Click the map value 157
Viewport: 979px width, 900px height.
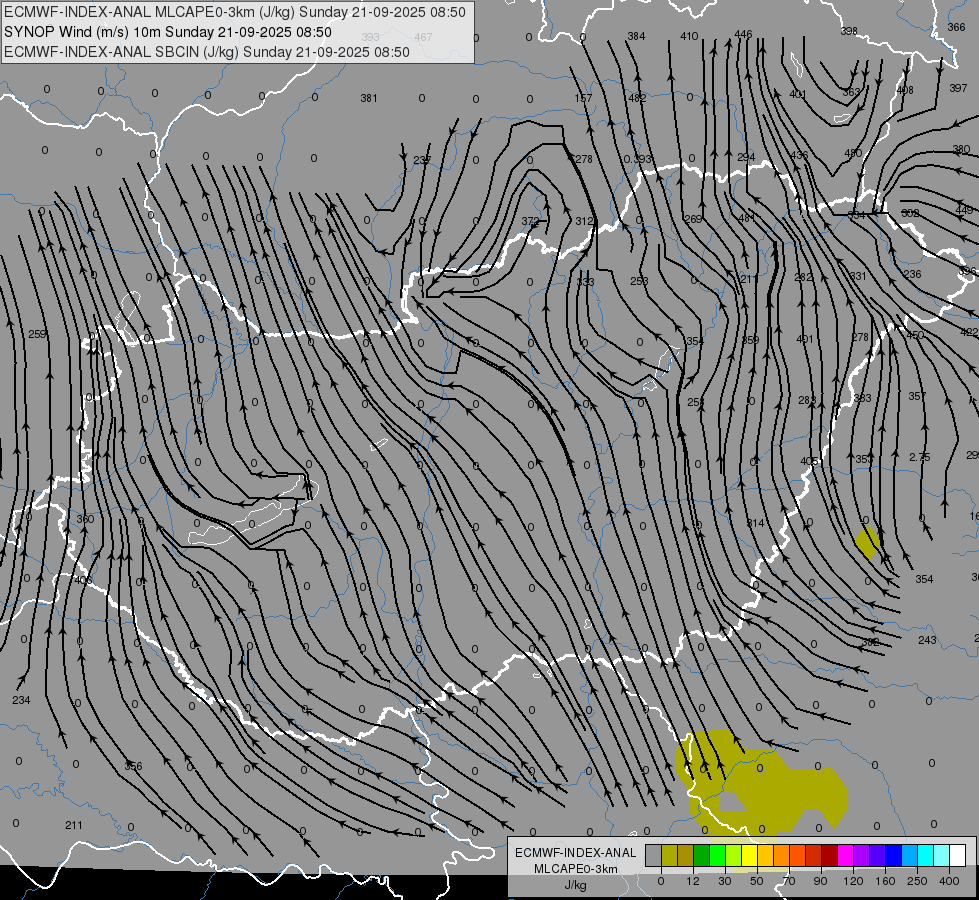(x=583, y=98)
